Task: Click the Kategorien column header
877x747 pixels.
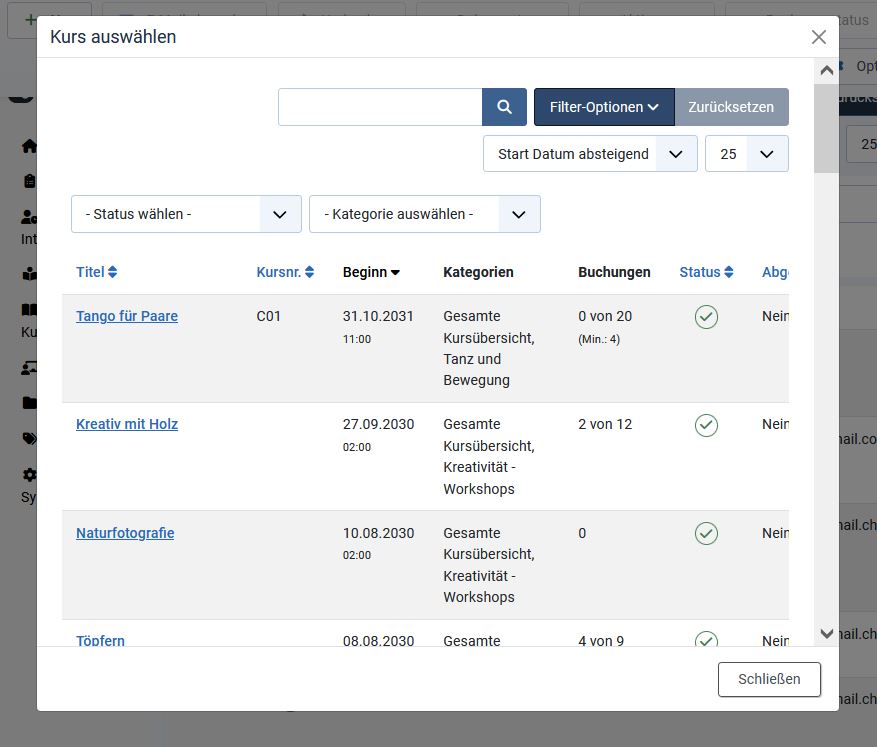Action: pyautogui.click(x=478, y=272)
